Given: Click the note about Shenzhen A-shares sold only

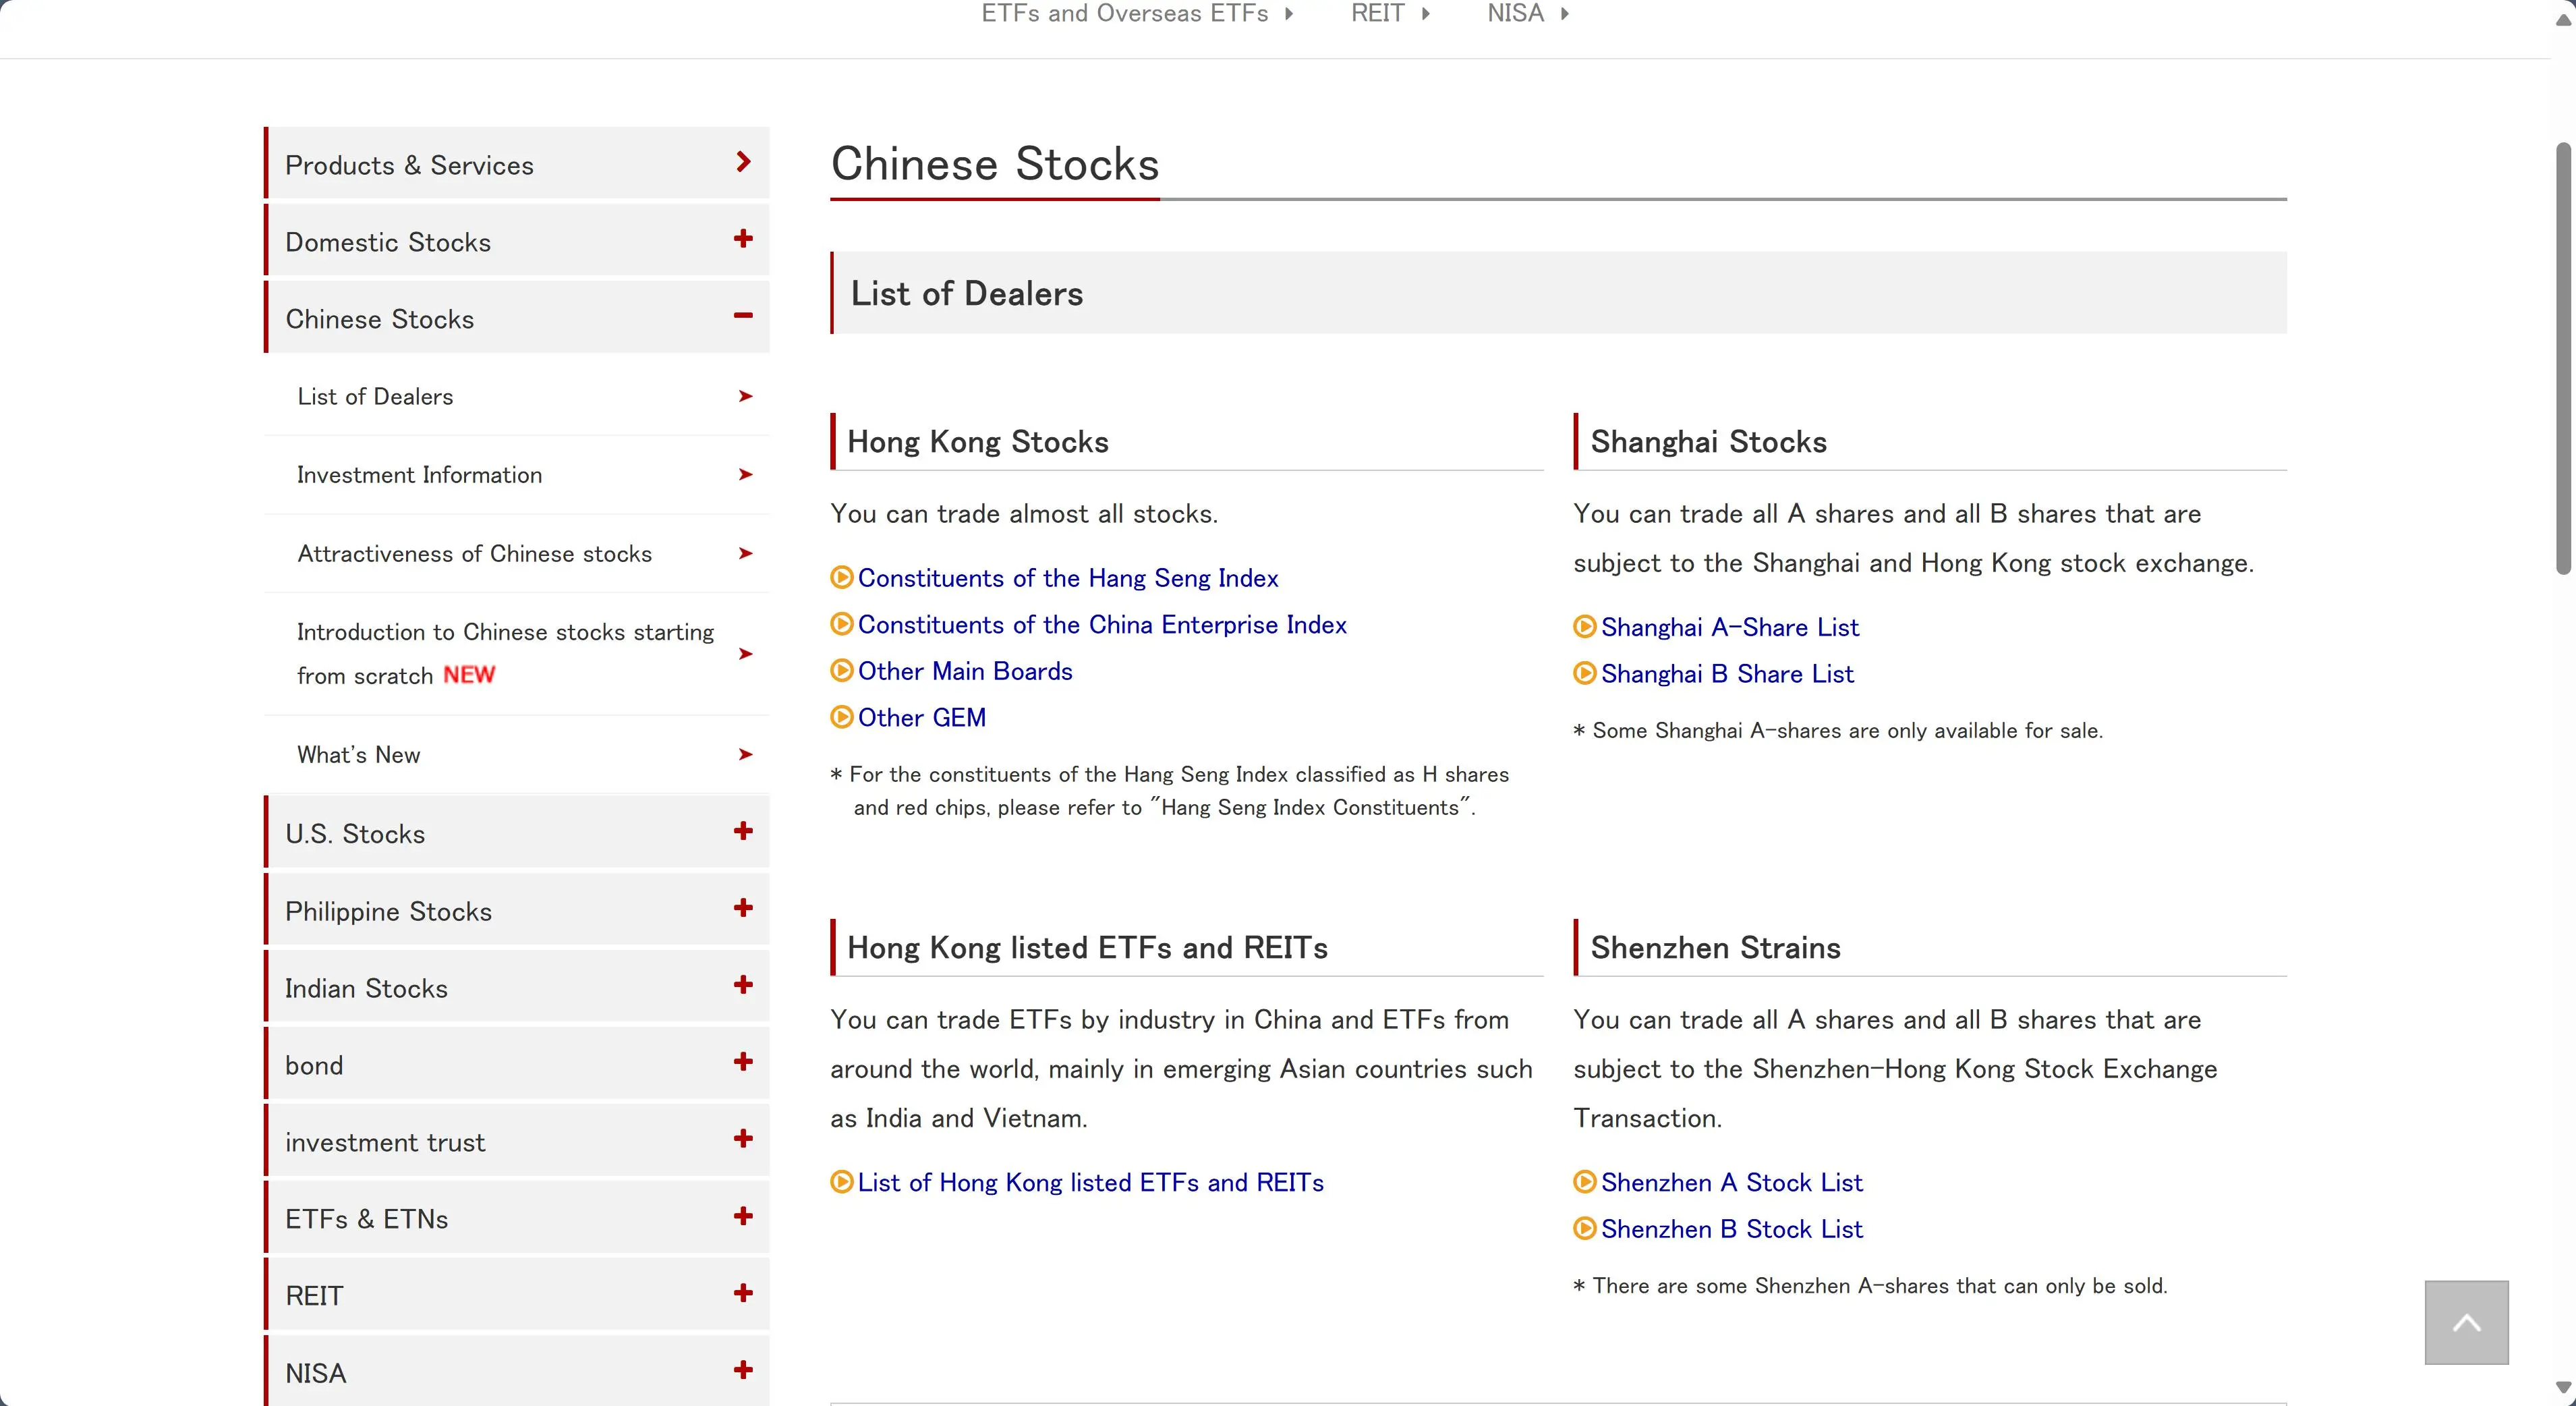Looking at the screenshot, I should [1870, 1286].
